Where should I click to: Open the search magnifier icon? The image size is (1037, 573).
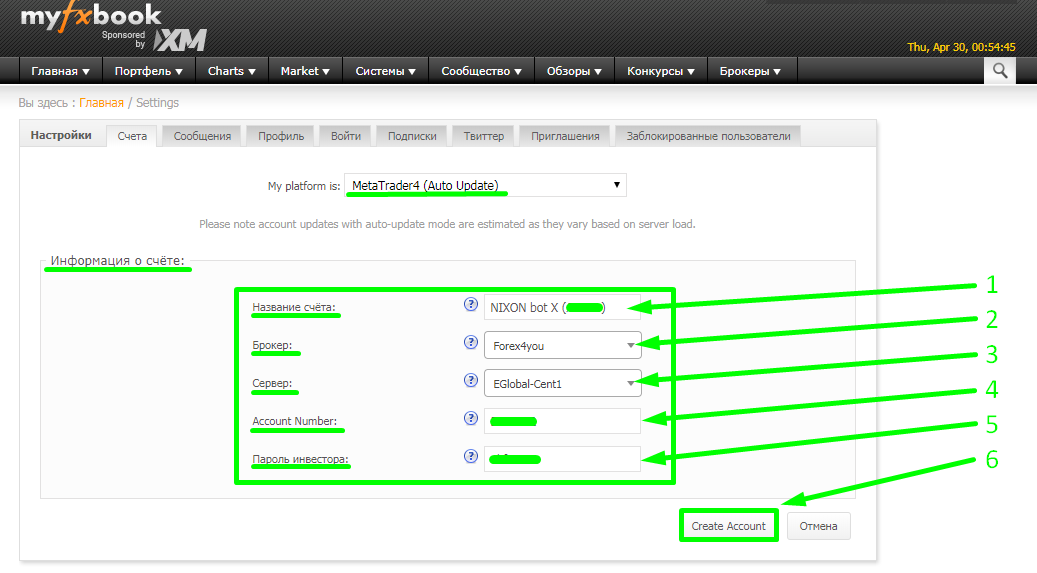click(999, 71)
